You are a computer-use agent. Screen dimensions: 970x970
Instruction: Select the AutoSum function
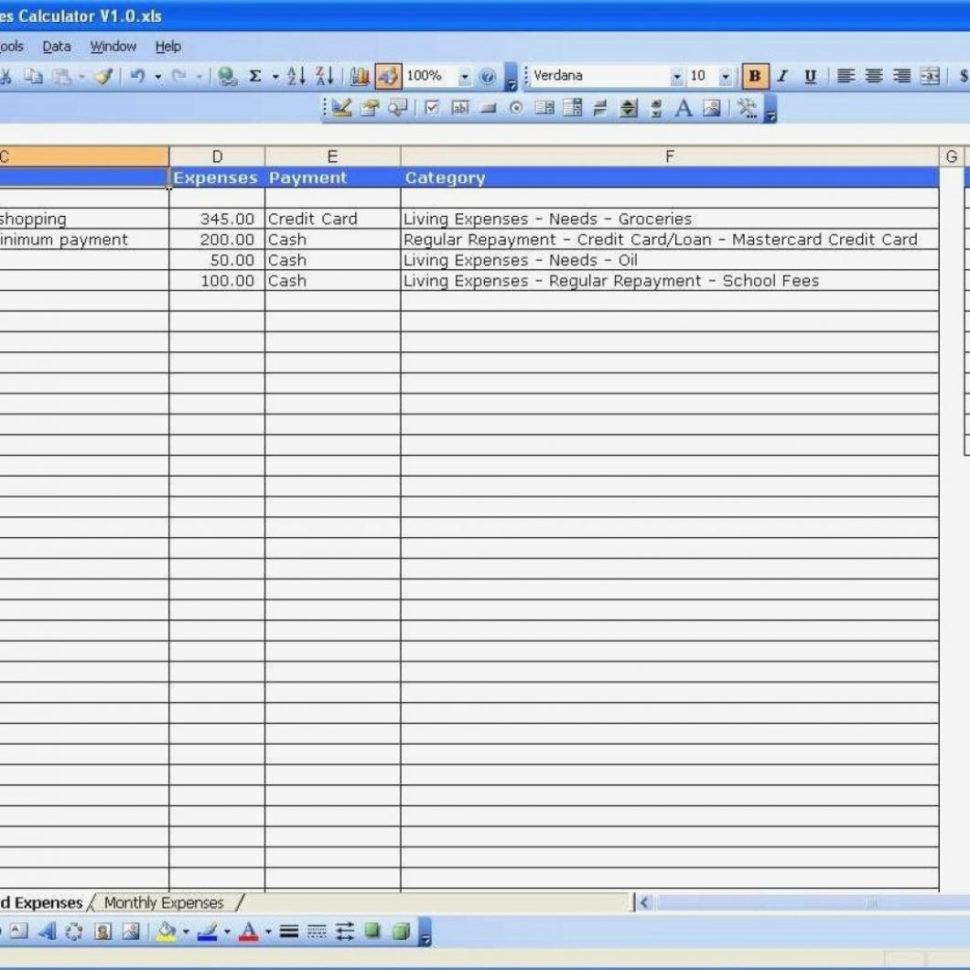(254, 74)
